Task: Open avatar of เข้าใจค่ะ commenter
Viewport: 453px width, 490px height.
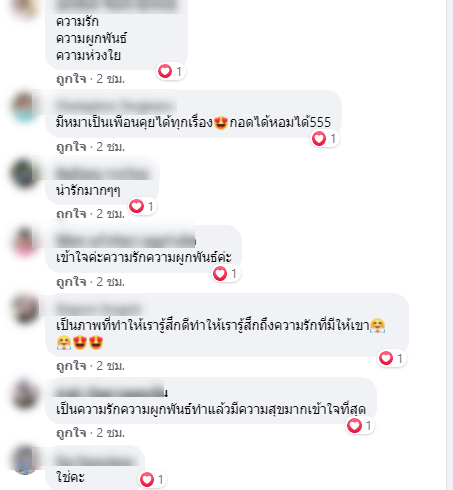Action: point(24,241)
